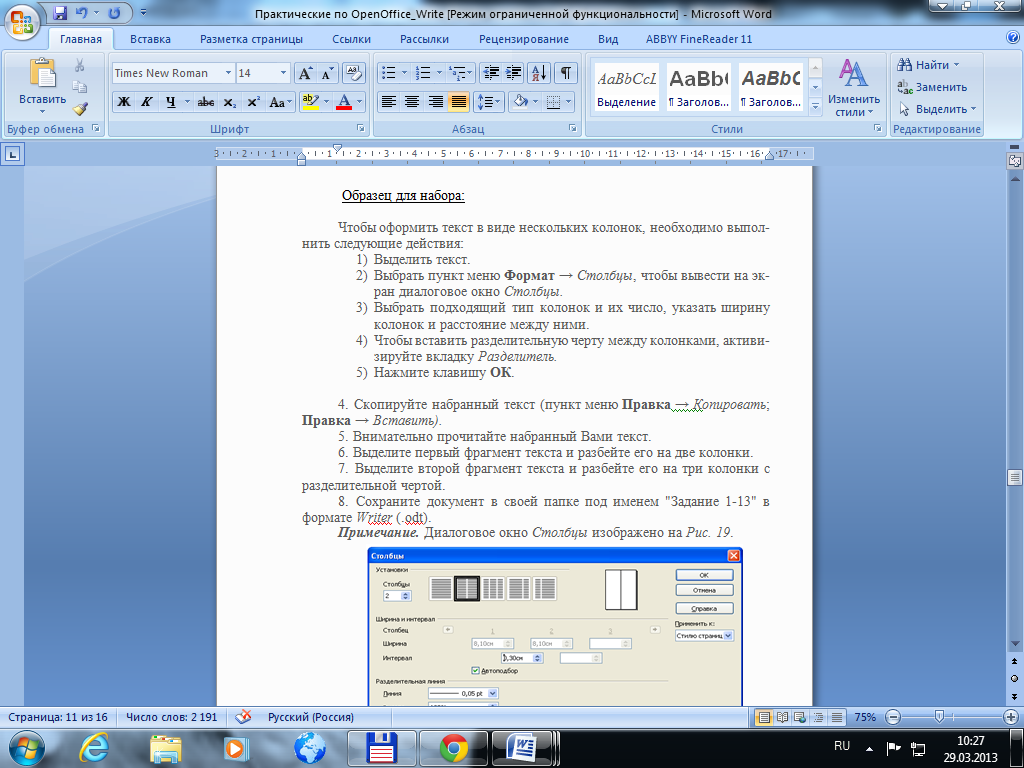Open the Ссылки tab

(x=351, y=39)
